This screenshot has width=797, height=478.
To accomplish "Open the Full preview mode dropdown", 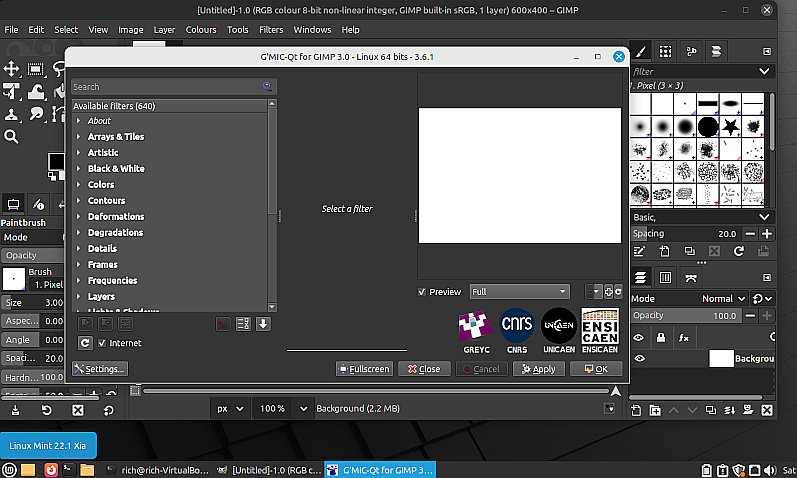I will pyautogui.click(x=519, y=292).
